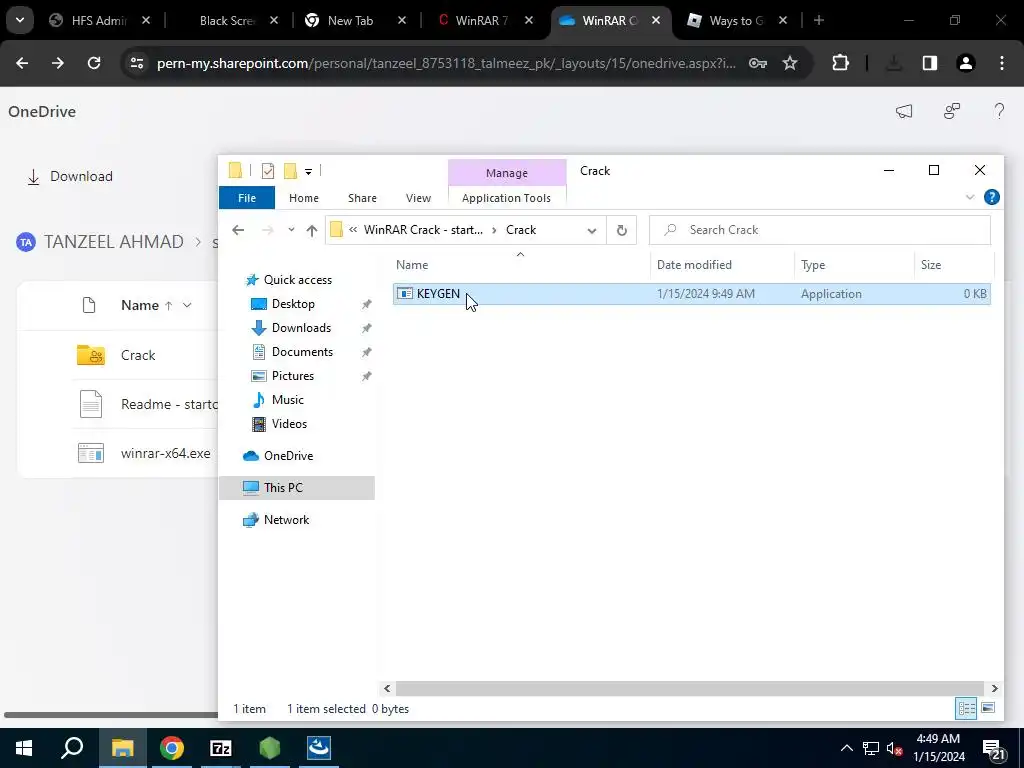Select This PC in navigation pane
Viewport: 1024px width, 768px height.
283,488
